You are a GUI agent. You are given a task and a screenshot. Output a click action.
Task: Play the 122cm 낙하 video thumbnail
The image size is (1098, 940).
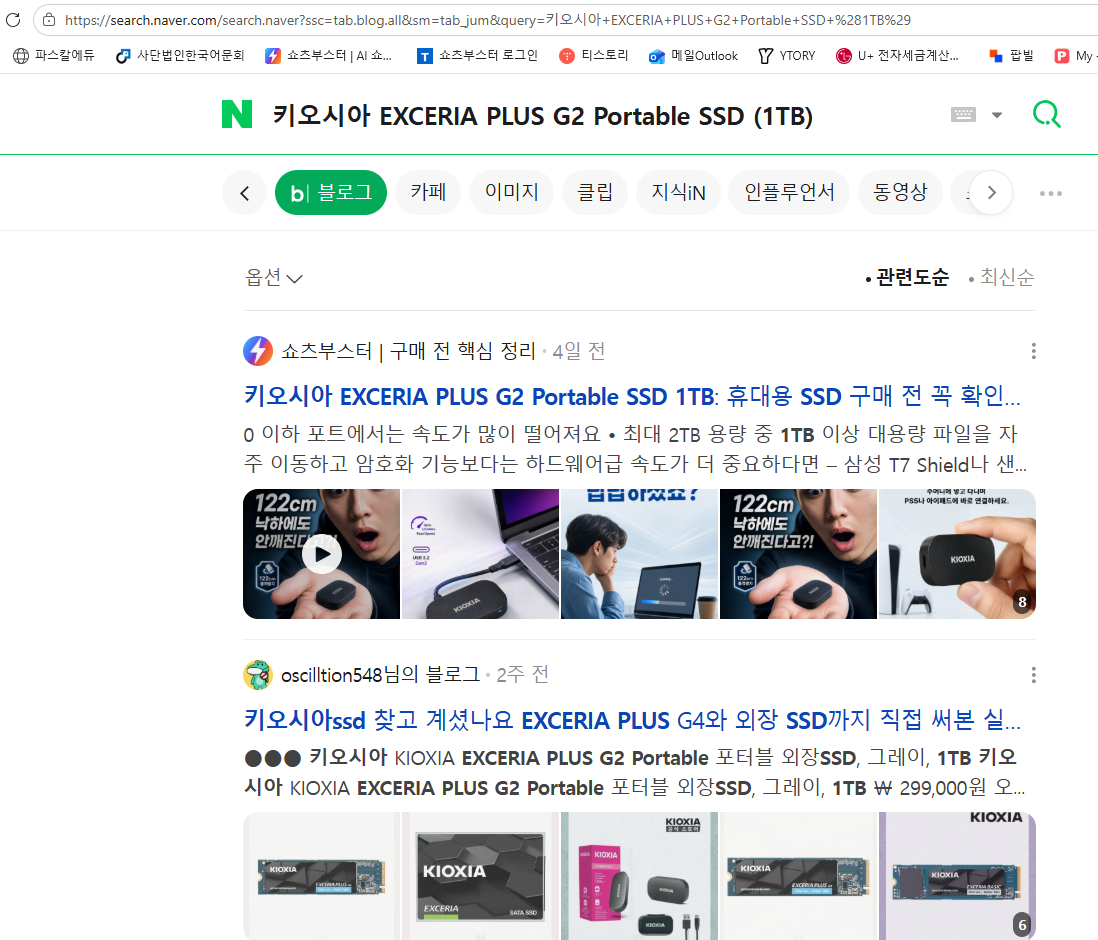[321, 554]
